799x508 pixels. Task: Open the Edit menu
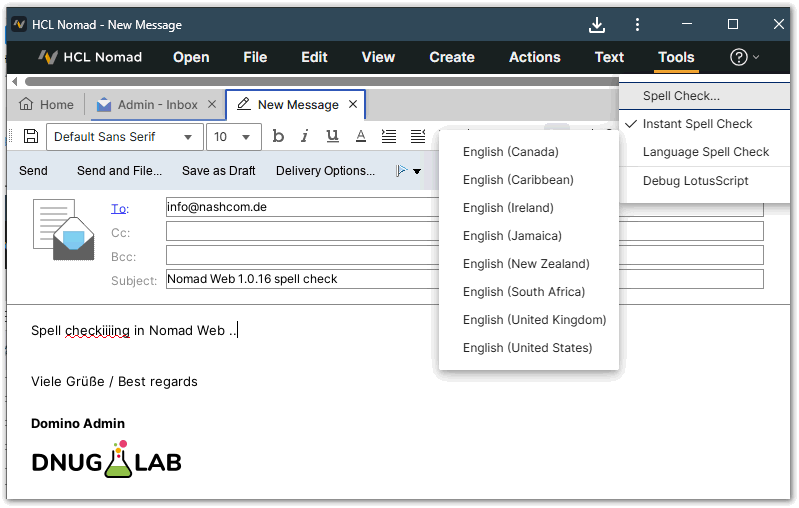tap(314, 57)
